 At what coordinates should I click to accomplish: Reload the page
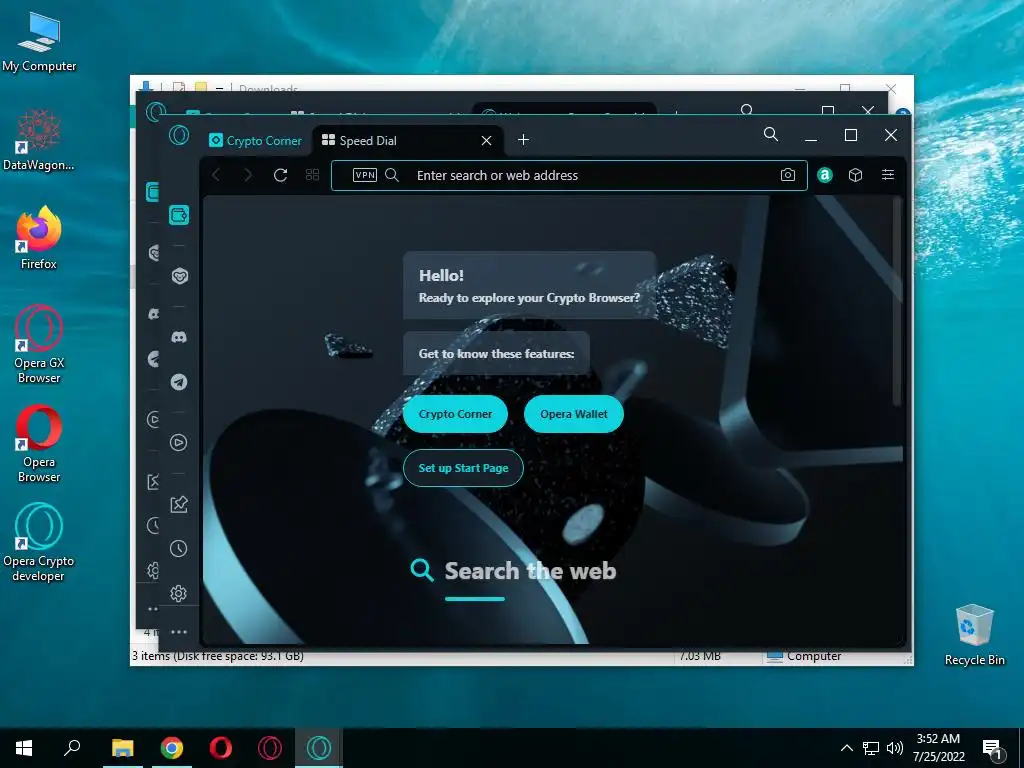(x=280, y=175)
